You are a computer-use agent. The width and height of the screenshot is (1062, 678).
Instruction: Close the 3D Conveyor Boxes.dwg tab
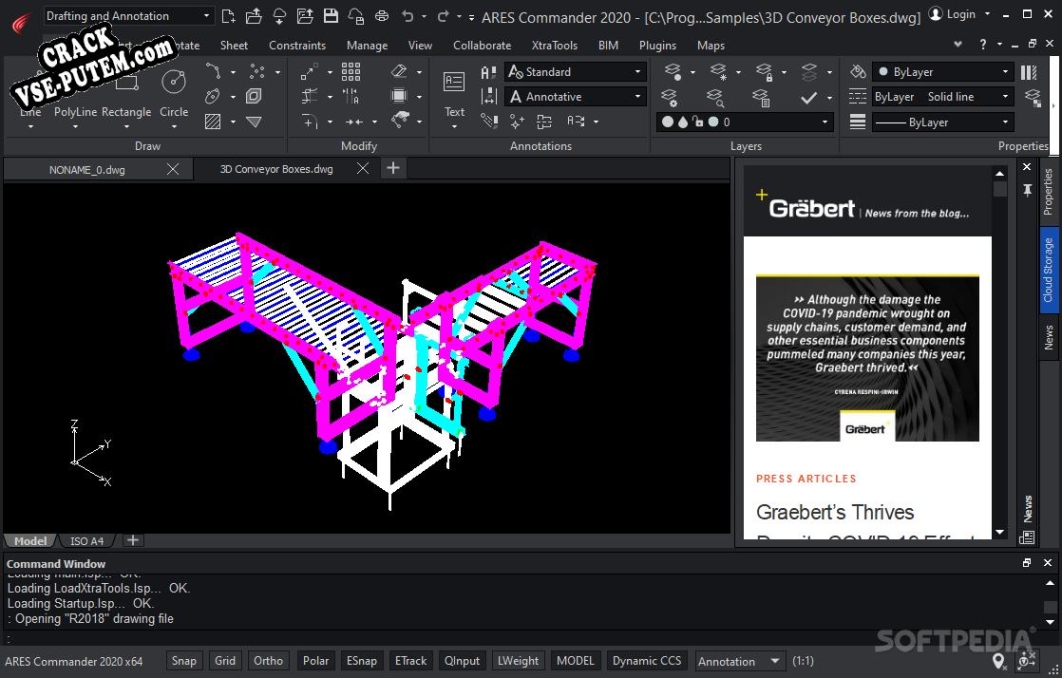(x=363, y=168)
